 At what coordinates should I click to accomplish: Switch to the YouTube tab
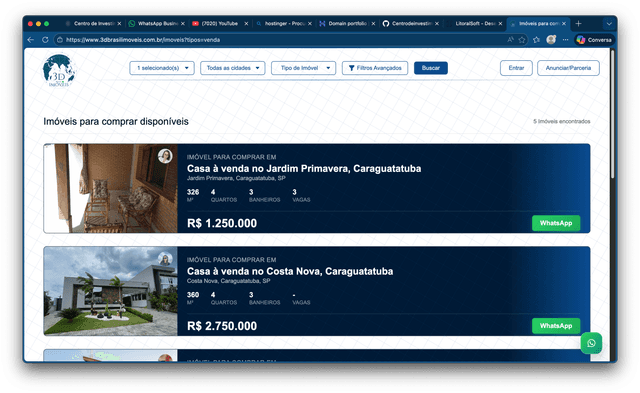coord(220,24)
